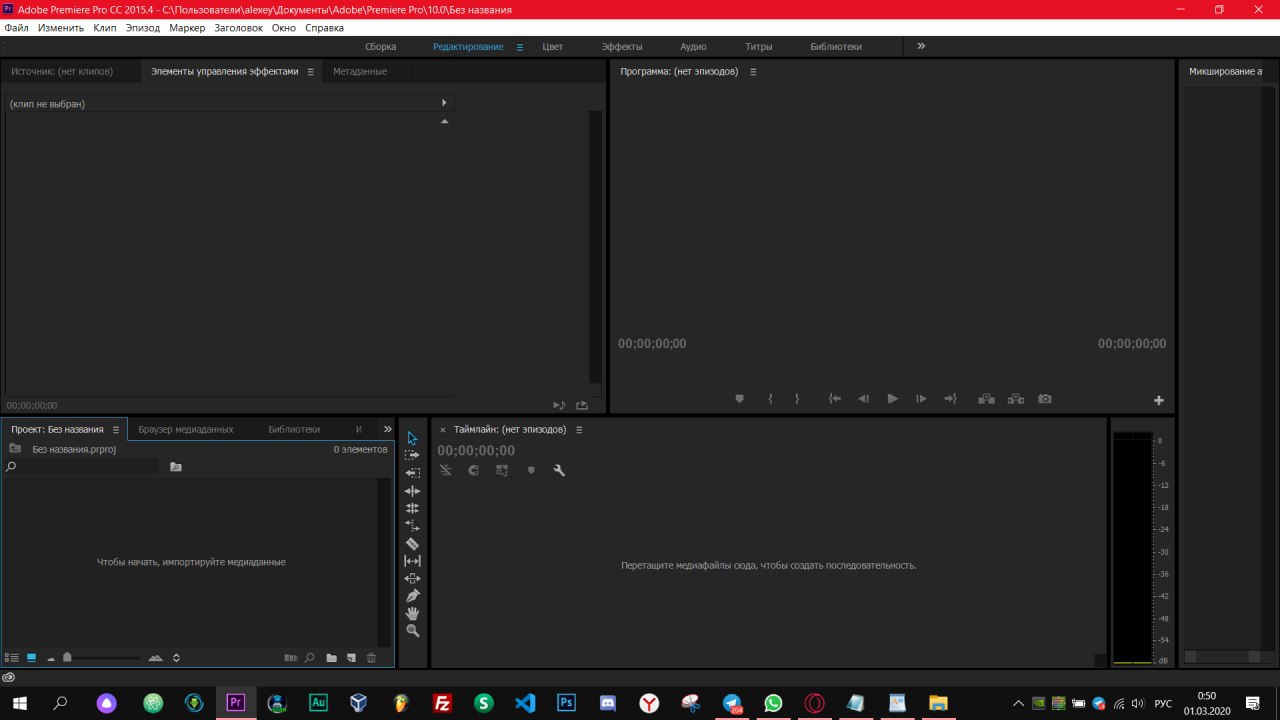Viewport: 1280px width, 720px height.
Task: Select the Pen tool
Action: [412, 596]
